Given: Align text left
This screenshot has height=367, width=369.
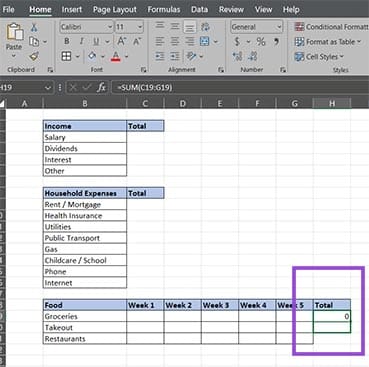Looking at the screenshot, I should coord(160,41).
